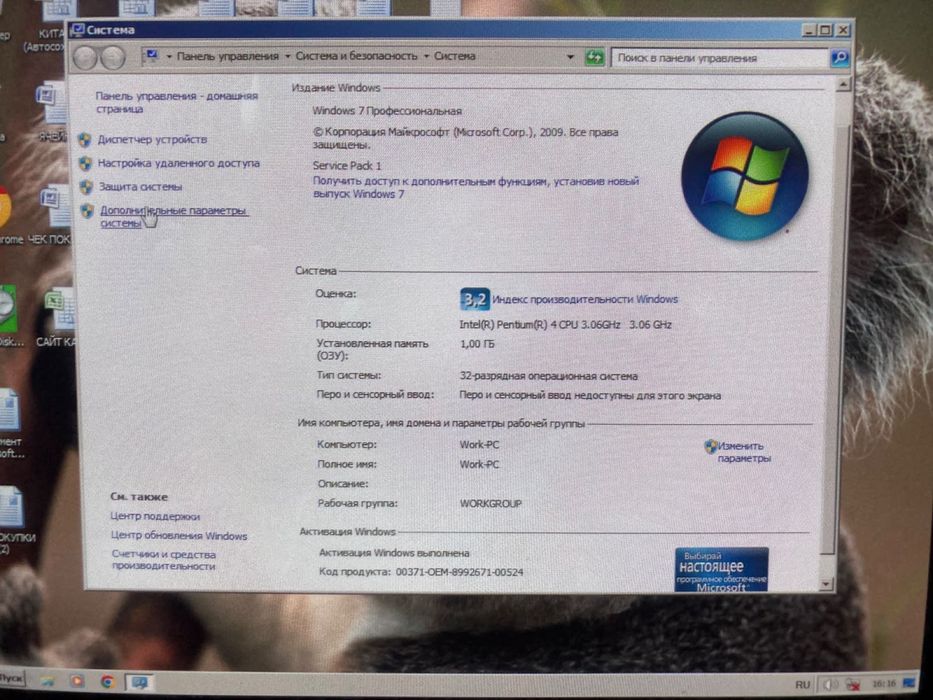Expand the dropdown arrow before Панель управления breadcrumb

coord(169,57)
